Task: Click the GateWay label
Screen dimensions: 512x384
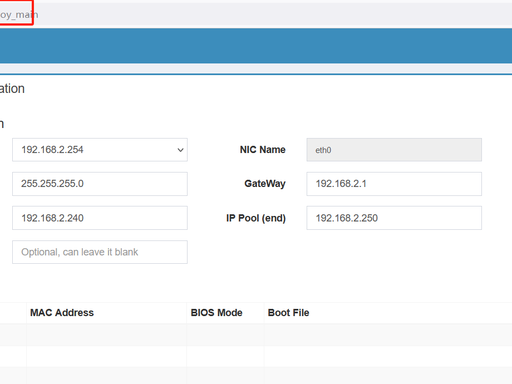Action: (x=265, y=184)
